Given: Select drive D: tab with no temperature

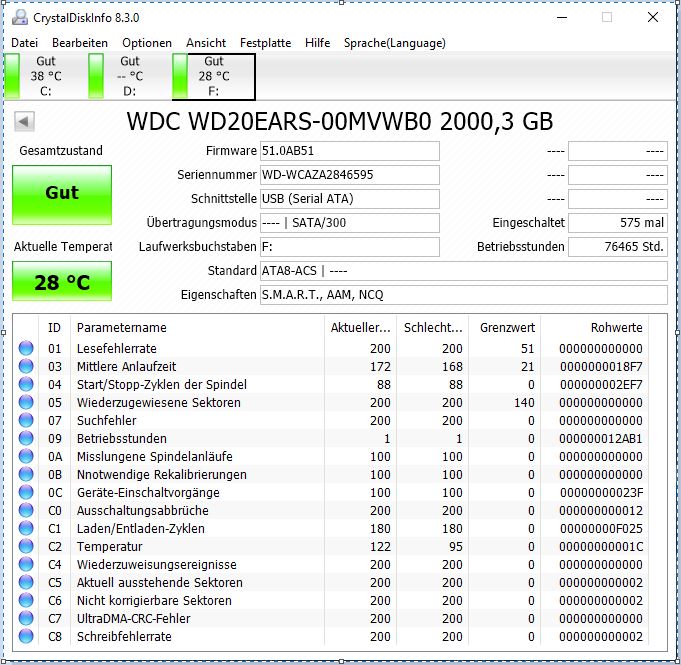Looking at the screenshot, I should [x=129, y=76].
